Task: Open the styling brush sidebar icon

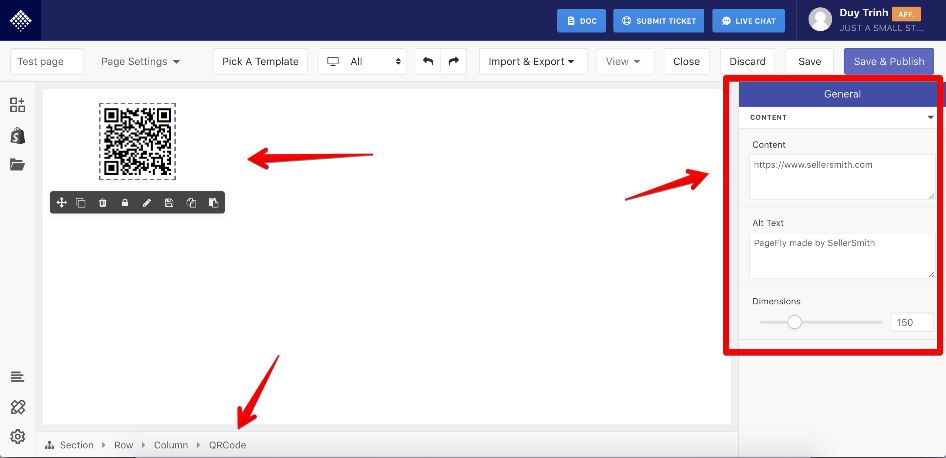Action: 17,407
